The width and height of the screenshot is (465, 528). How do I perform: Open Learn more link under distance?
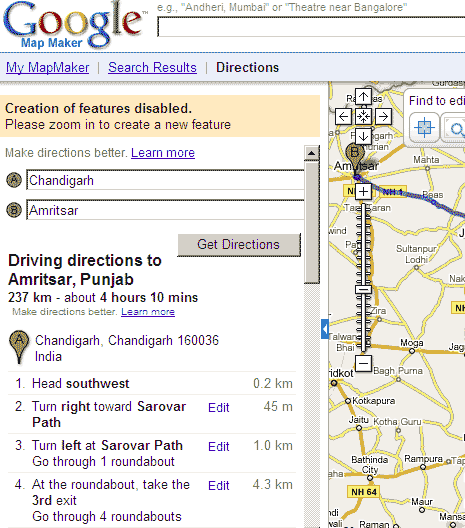148,312
